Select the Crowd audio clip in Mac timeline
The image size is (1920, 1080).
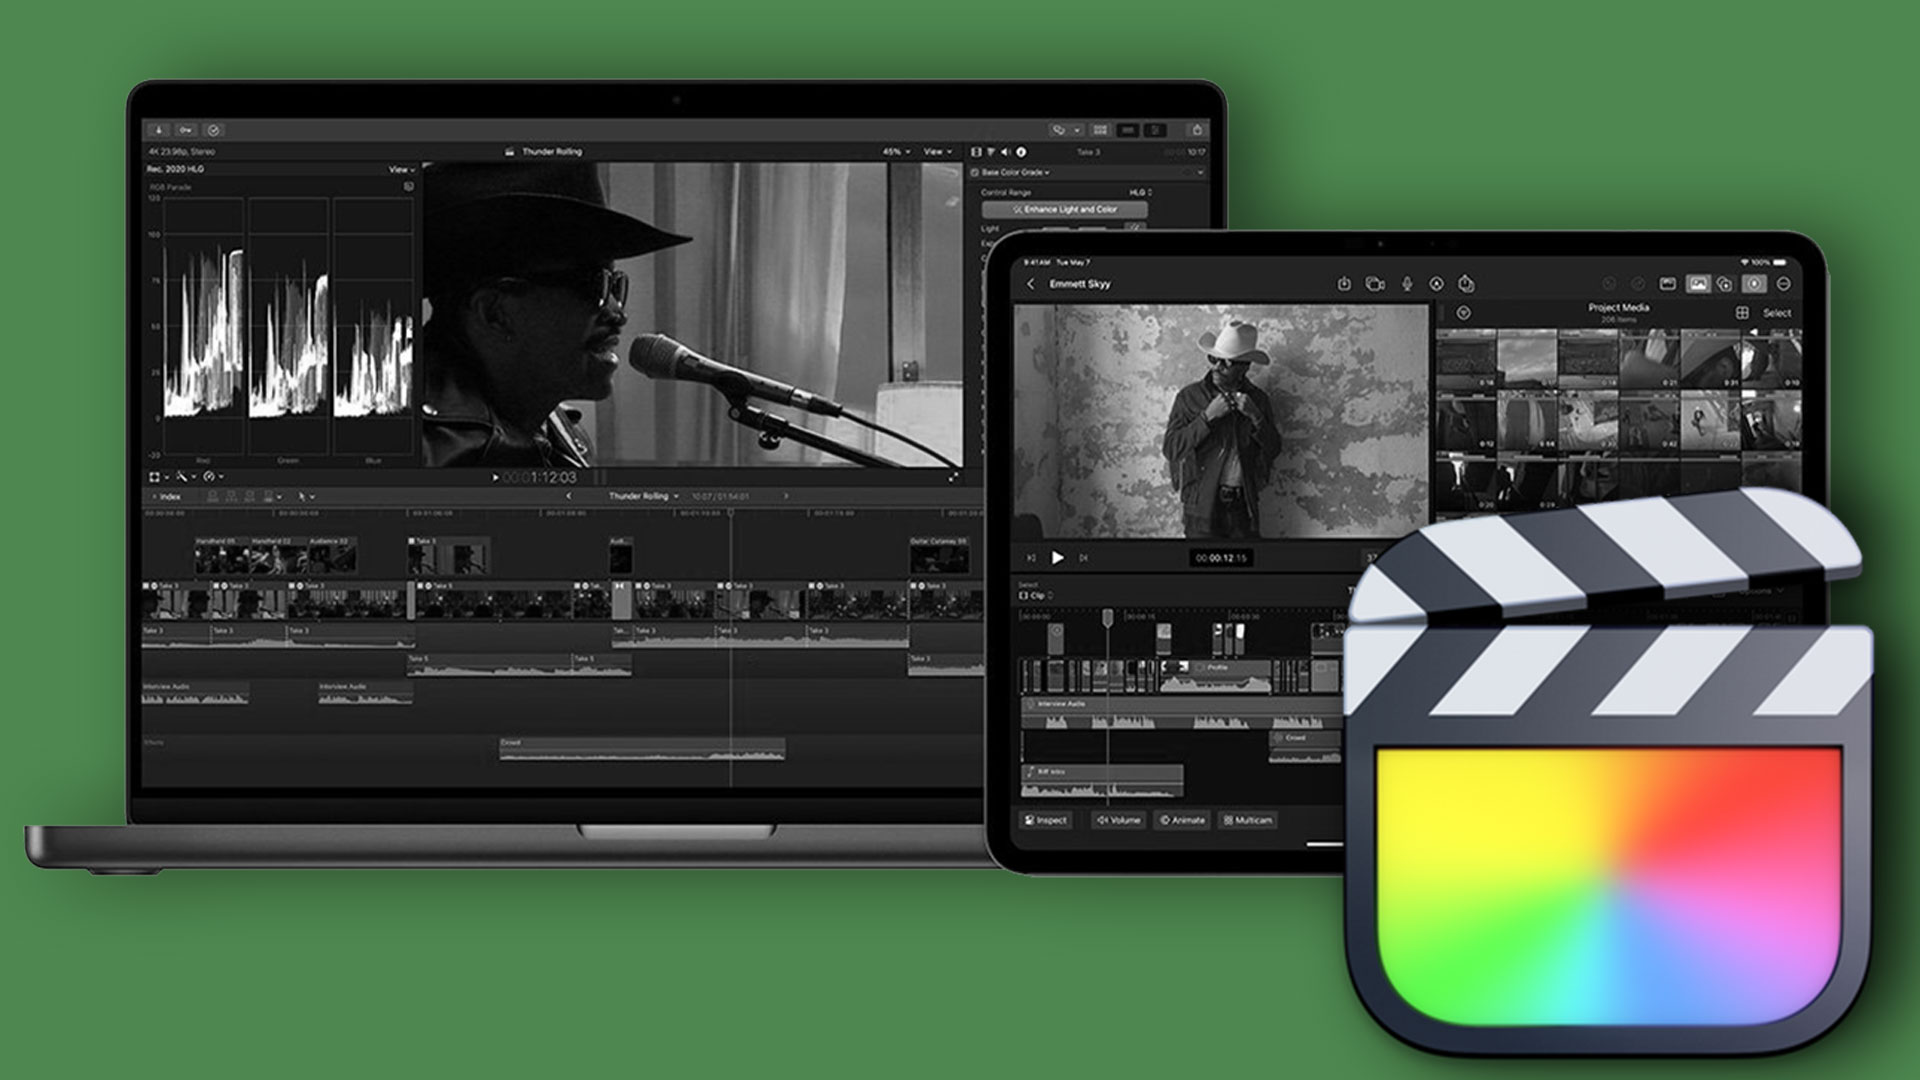pos(642,749)
